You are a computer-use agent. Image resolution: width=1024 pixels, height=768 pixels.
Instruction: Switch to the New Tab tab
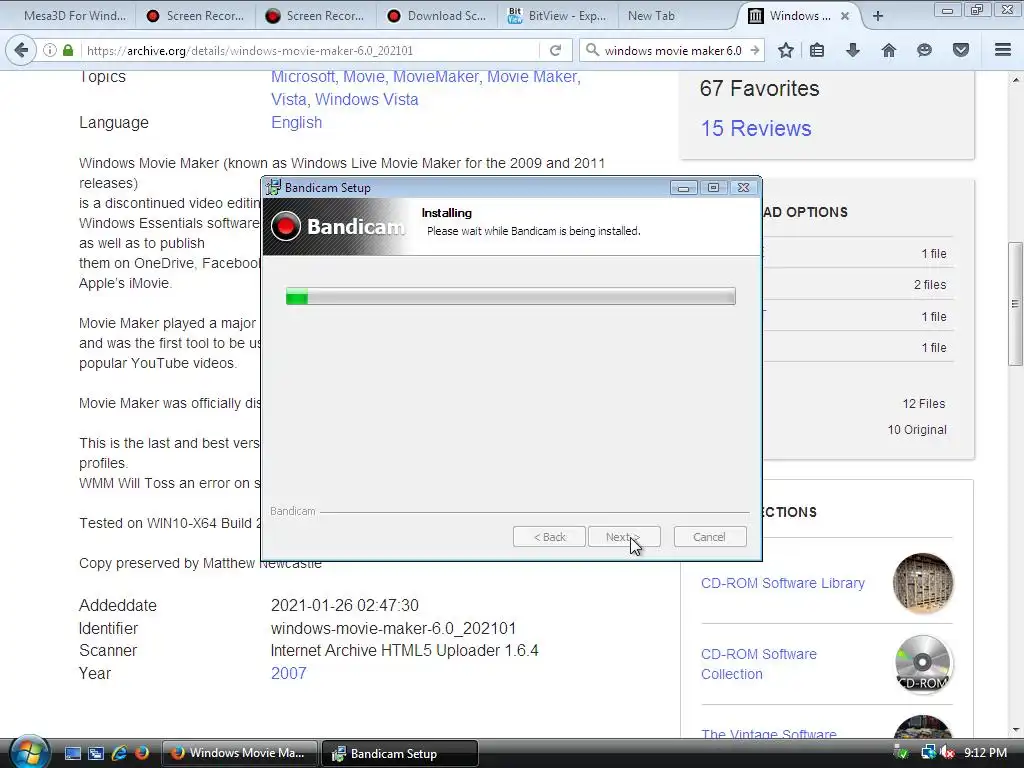[x=673, y=16]
